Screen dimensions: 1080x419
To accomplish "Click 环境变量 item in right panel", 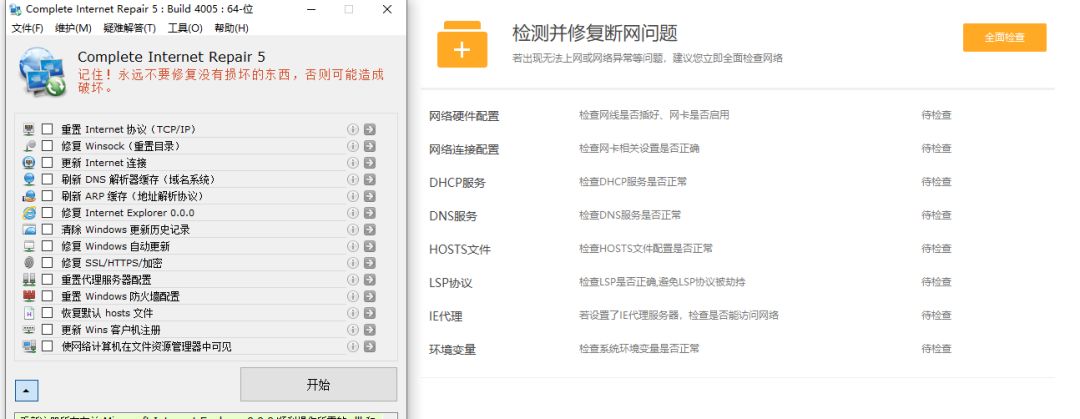I will (453, 350).
